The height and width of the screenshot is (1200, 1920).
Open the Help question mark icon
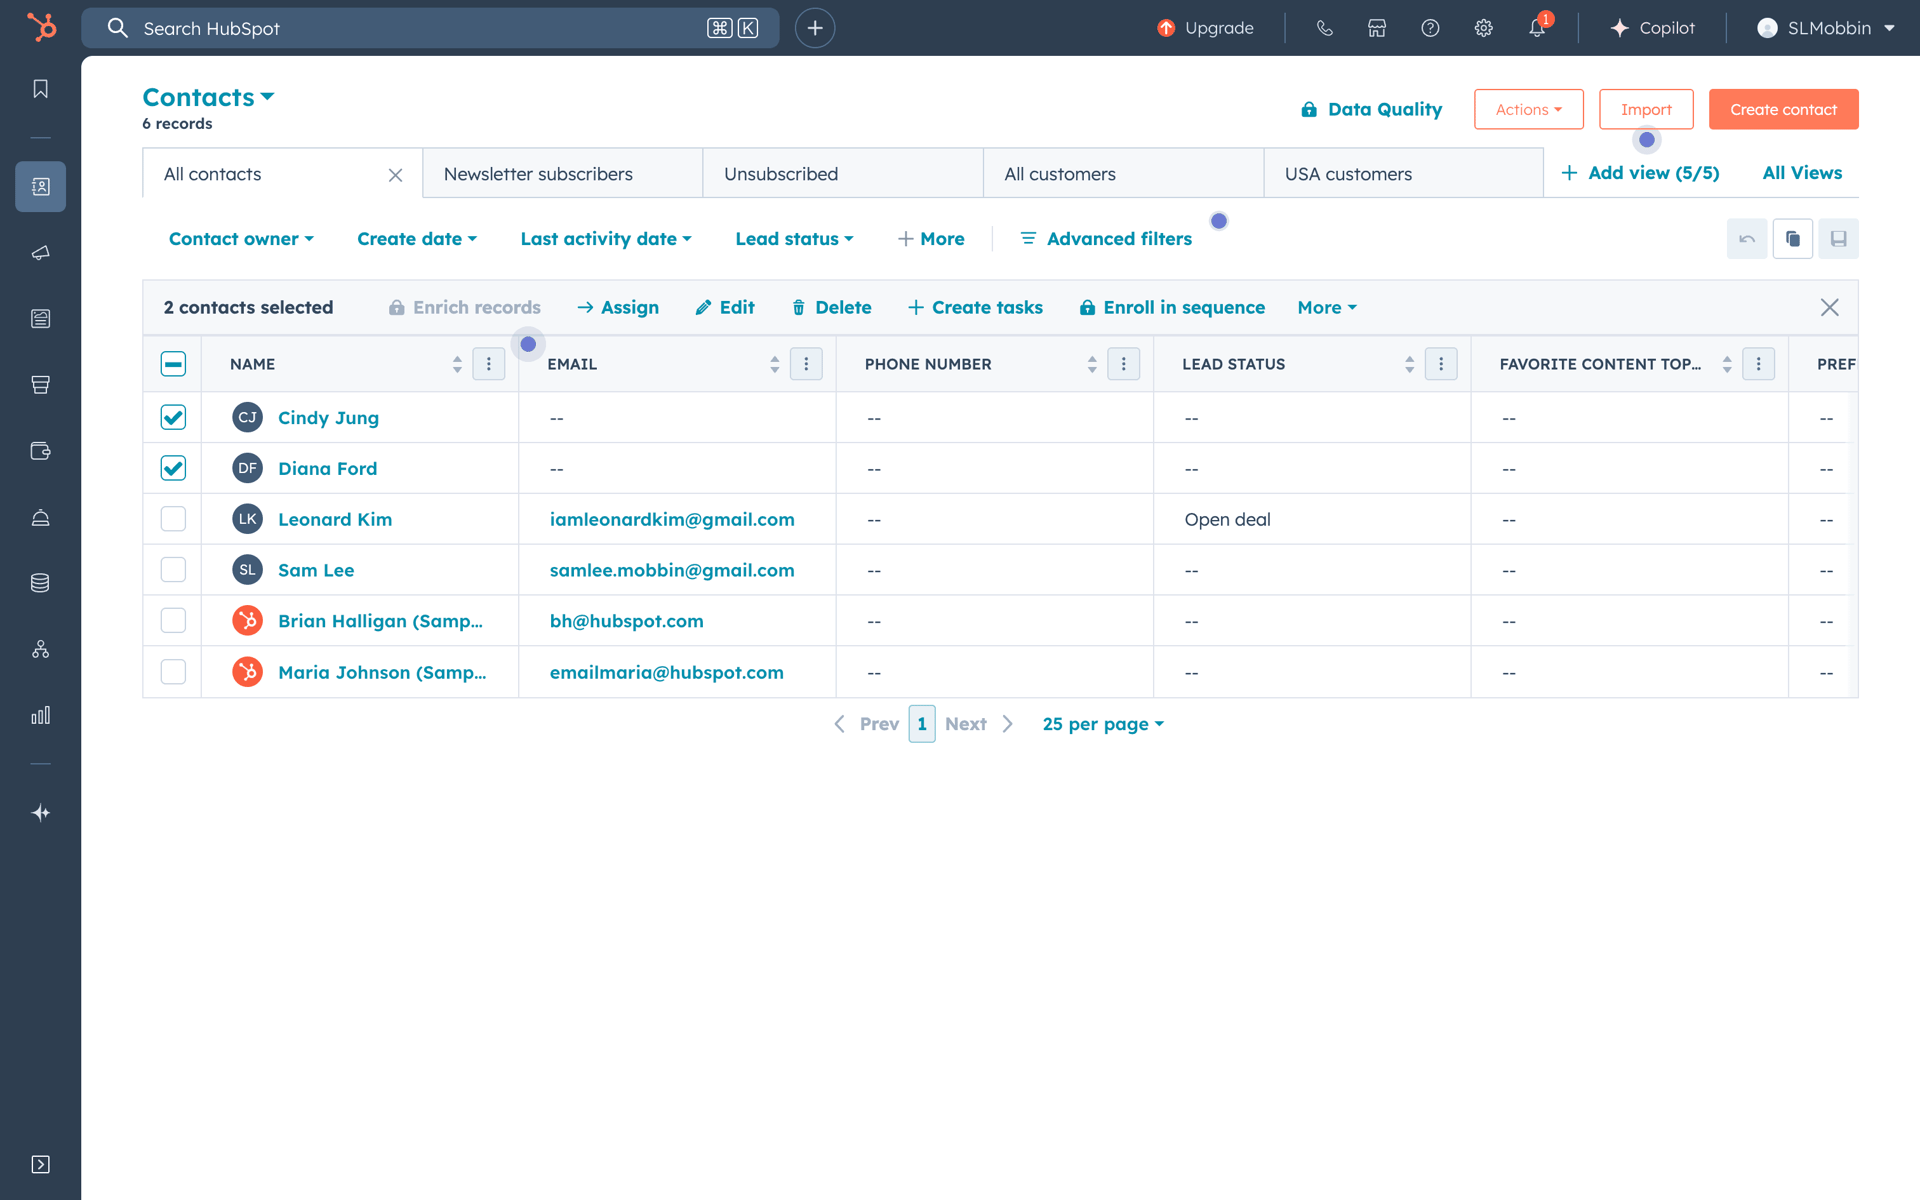point(1430,28)
